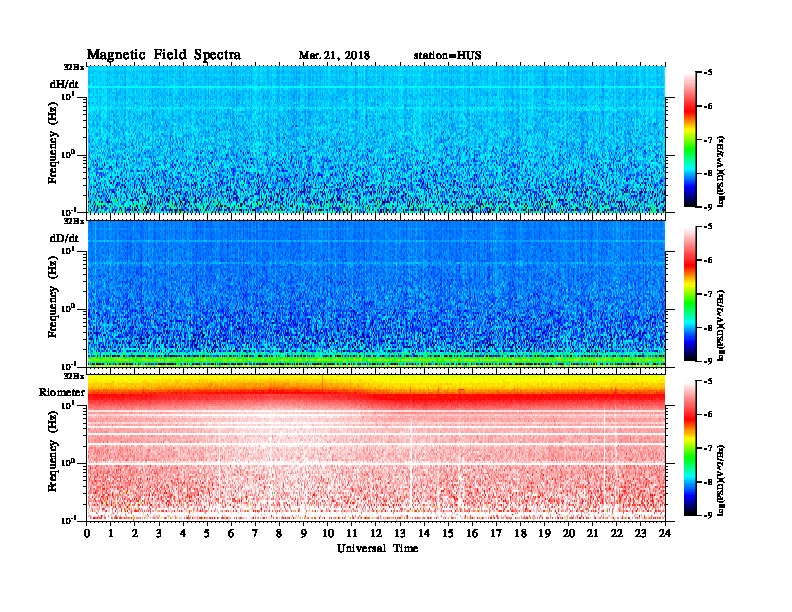Viewport: 792px width, 612px height.
Task: Click the Riometer spectrogram plot area
Action: [x=376, y=447]
